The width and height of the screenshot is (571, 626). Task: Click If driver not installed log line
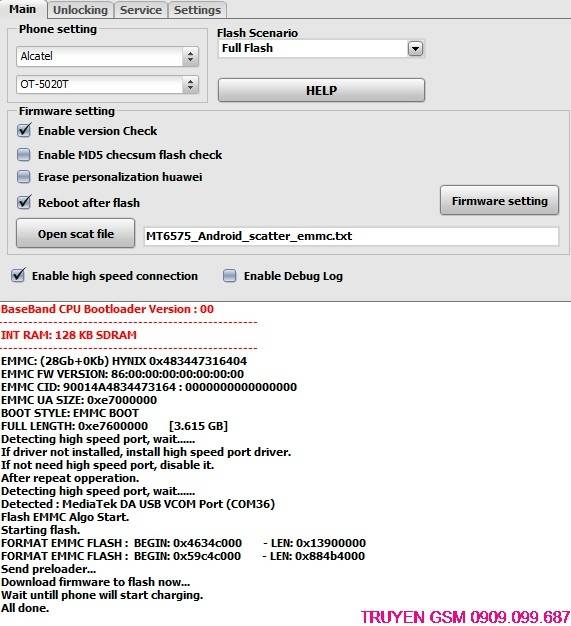coord(146,452)
